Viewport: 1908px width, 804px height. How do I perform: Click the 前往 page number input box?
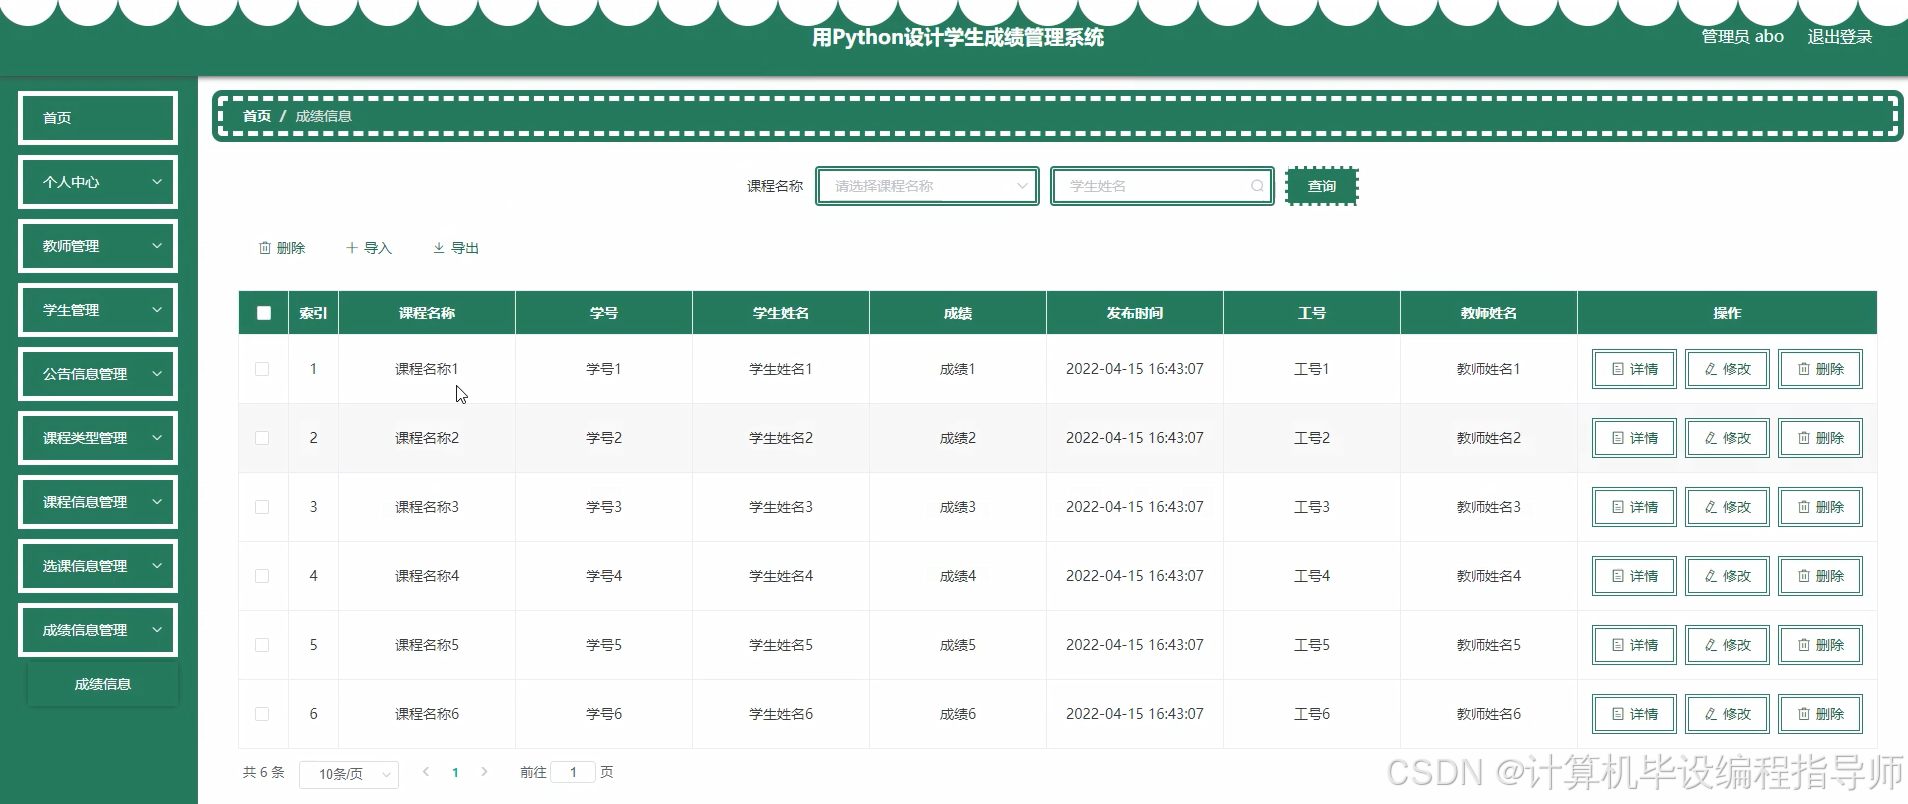[573, 772]
